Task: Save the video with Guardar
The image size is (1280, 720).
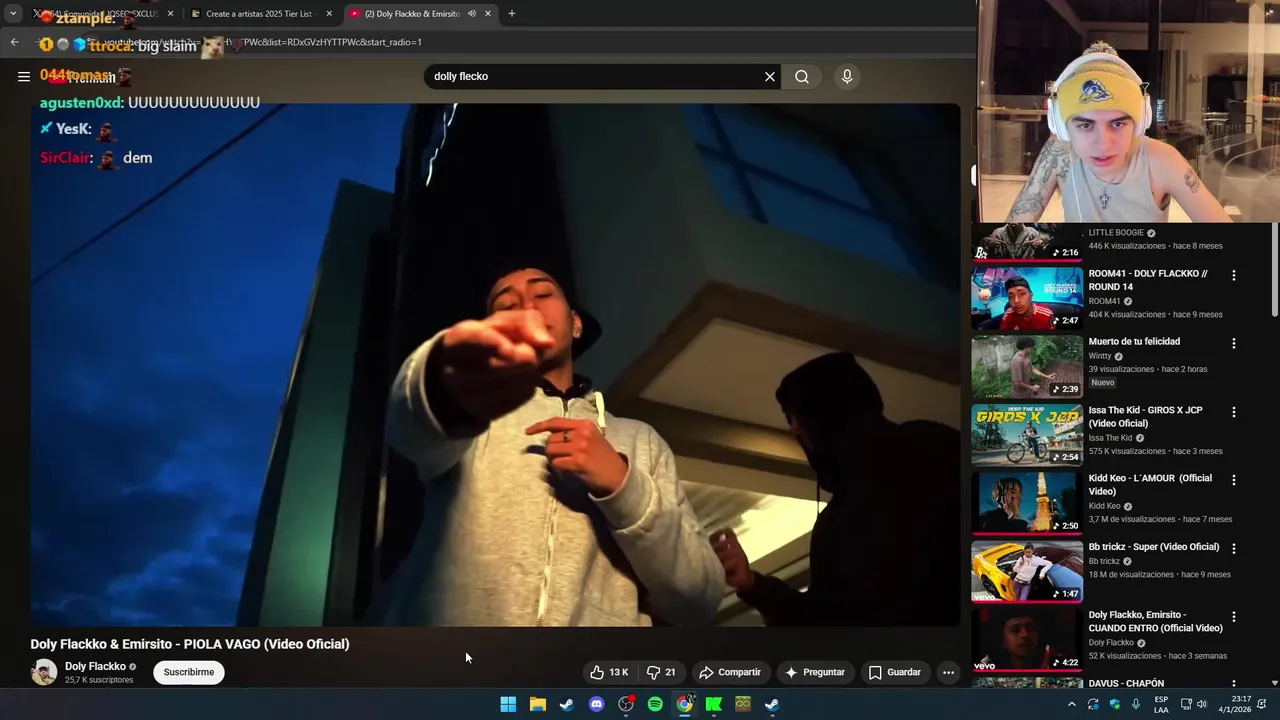Action: 895,672
